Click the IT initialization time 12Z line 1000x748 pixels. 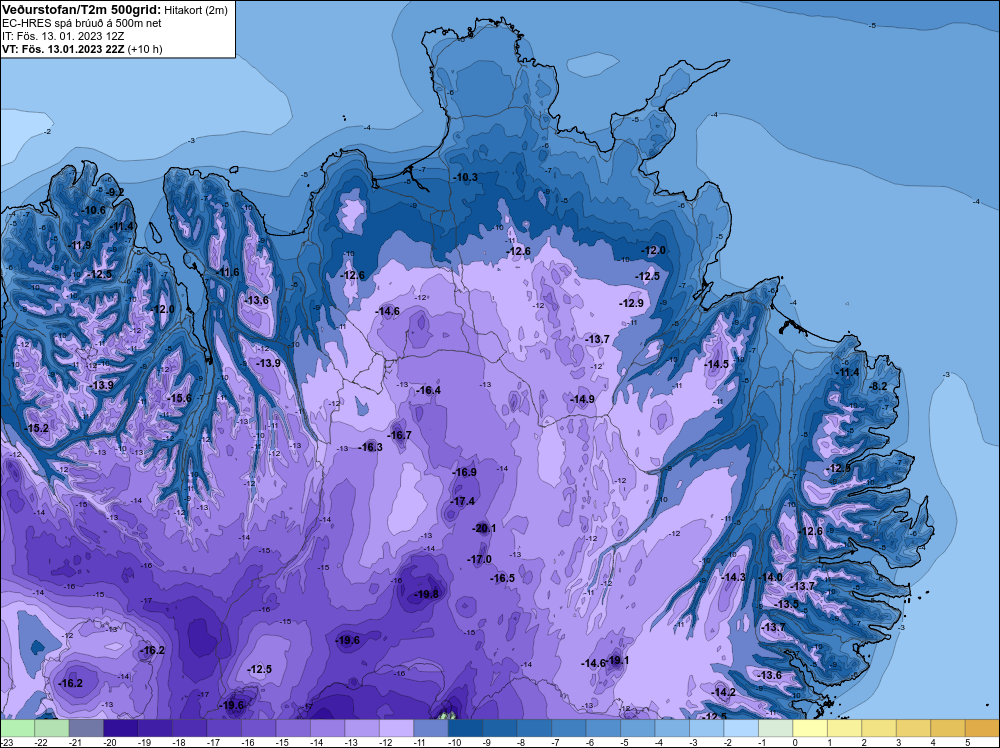[x=63, y=36]
